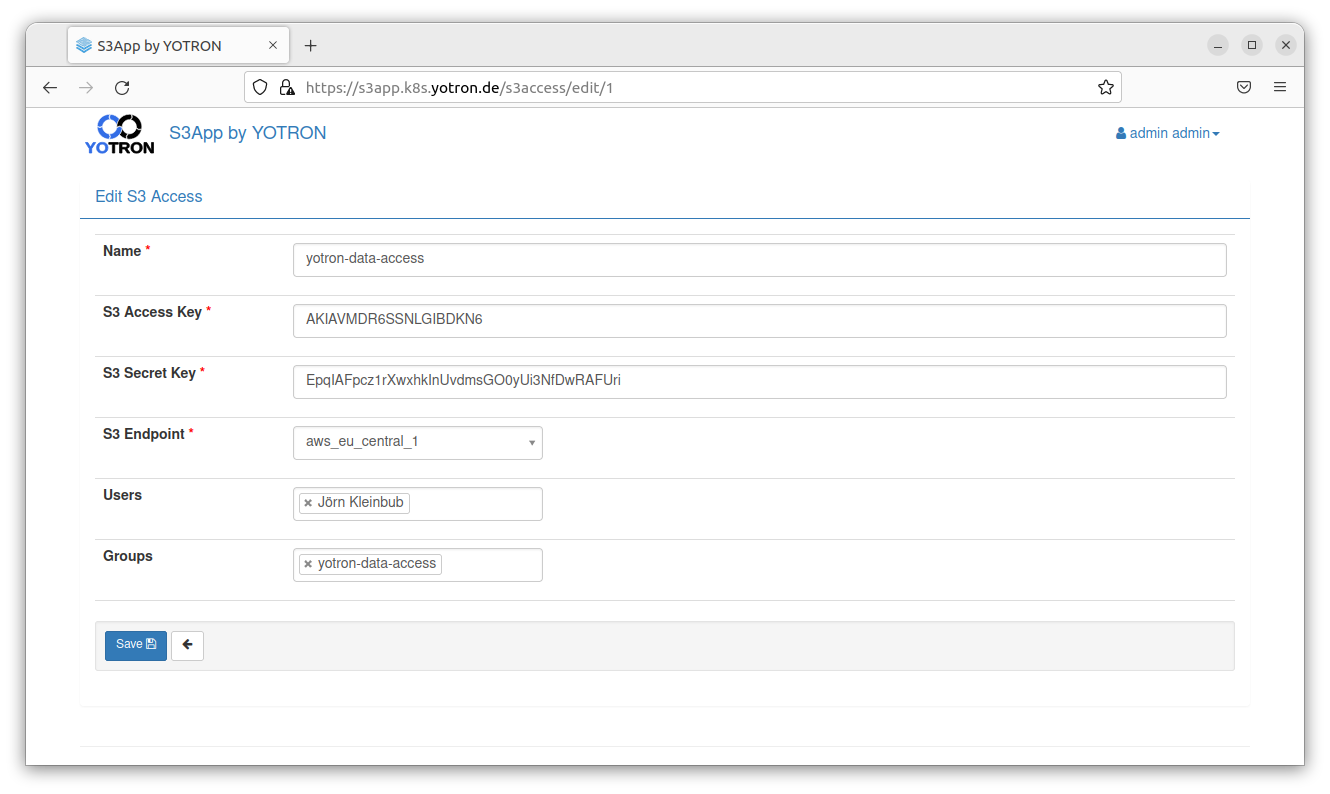Click the Groups multi-select box
The image size is (1330, 794).
pyautogui.click(x=418, y=565)
